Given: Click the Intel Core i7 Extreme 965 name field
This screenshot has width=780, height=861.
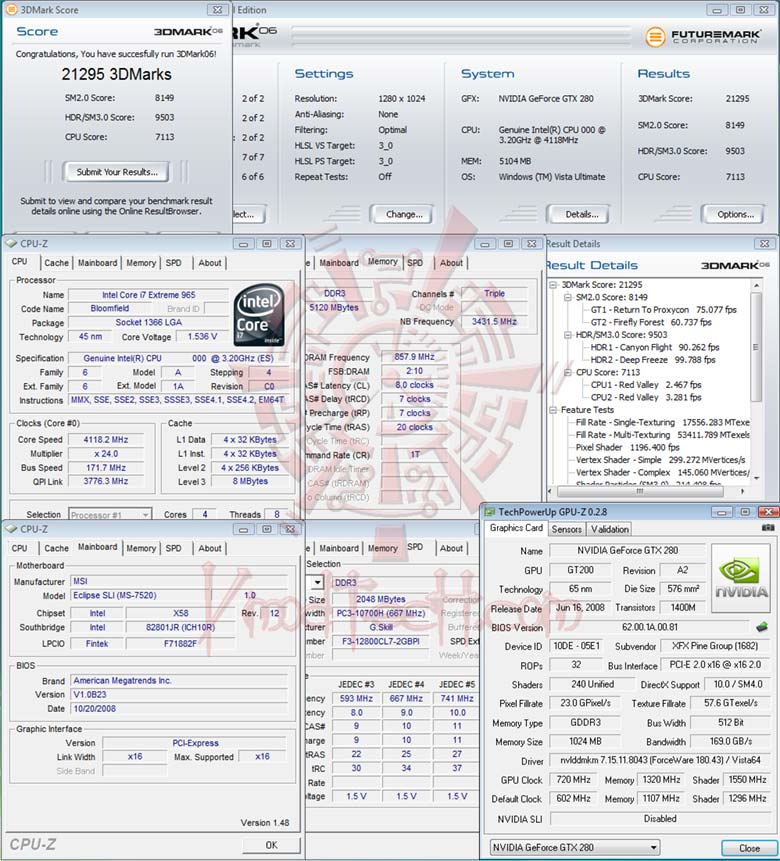Looking at the screenshot, I should click(148, 295).
